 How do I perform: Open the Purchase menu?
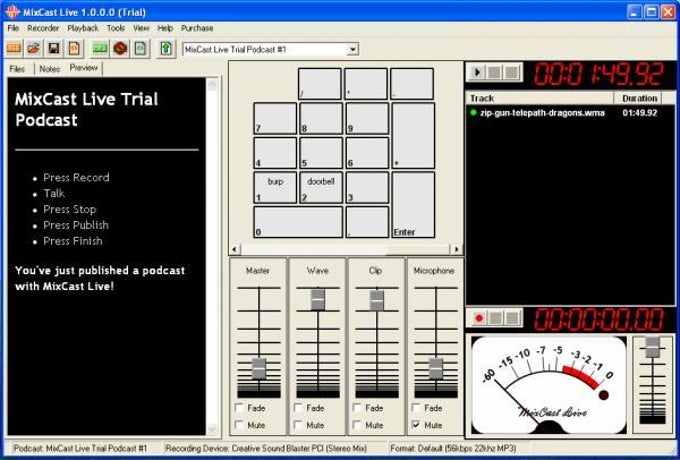(x=197, y=28)
